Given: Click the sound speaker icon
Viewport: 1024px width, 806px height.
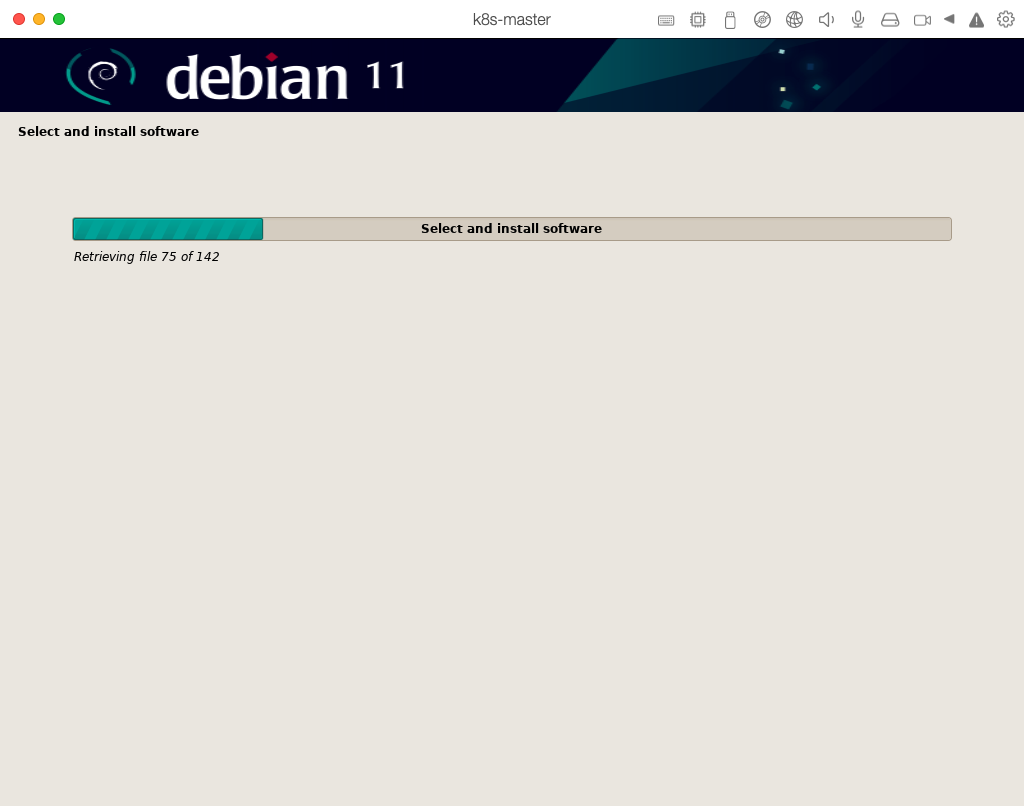Looking at the screenshot, I should [826, 20].
